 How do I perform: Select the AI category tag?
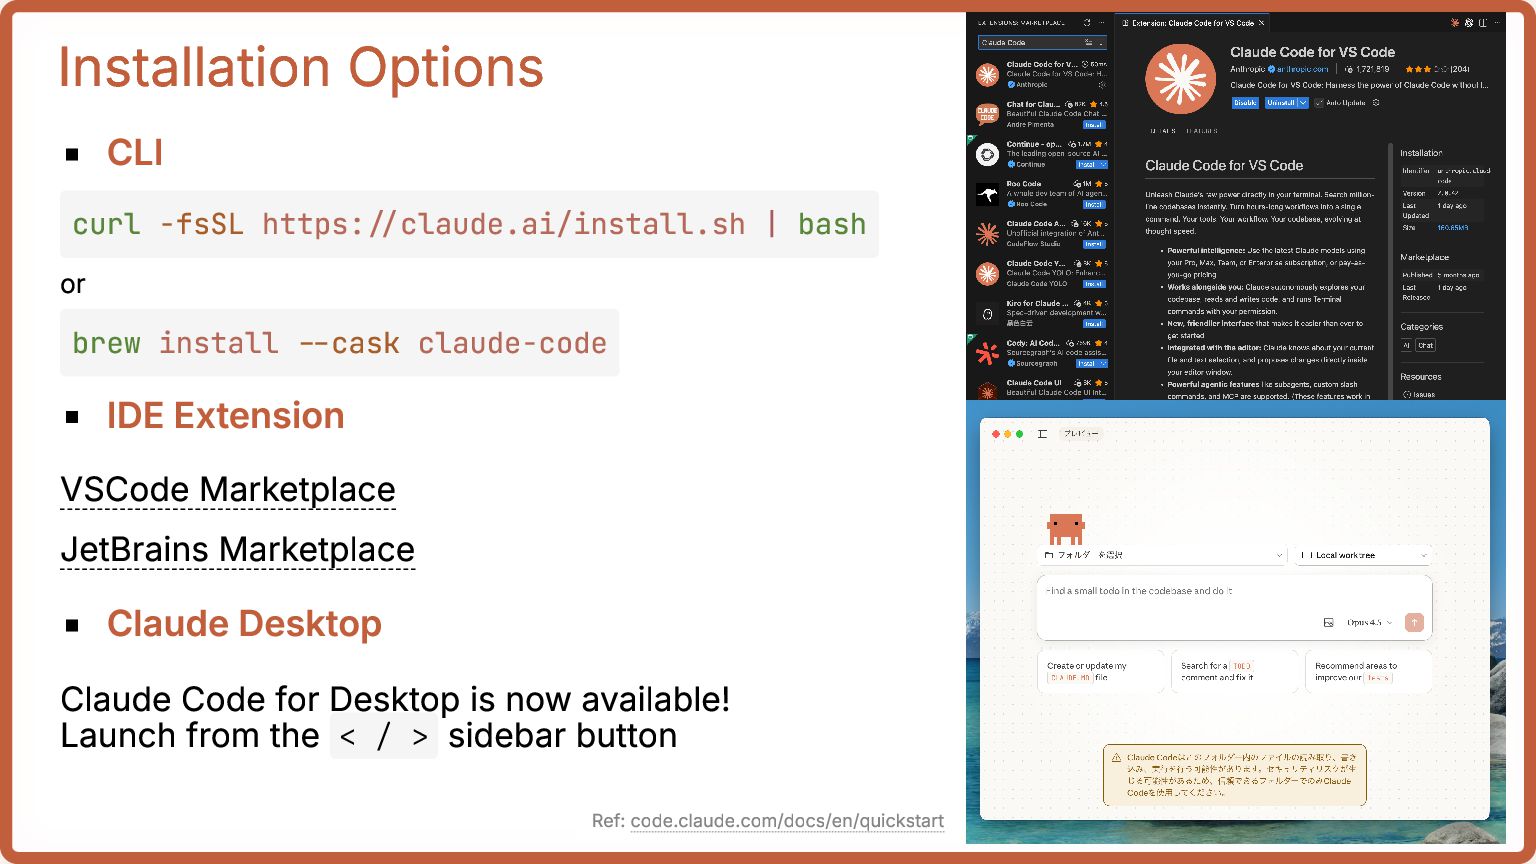click(x=1406, y=345)
